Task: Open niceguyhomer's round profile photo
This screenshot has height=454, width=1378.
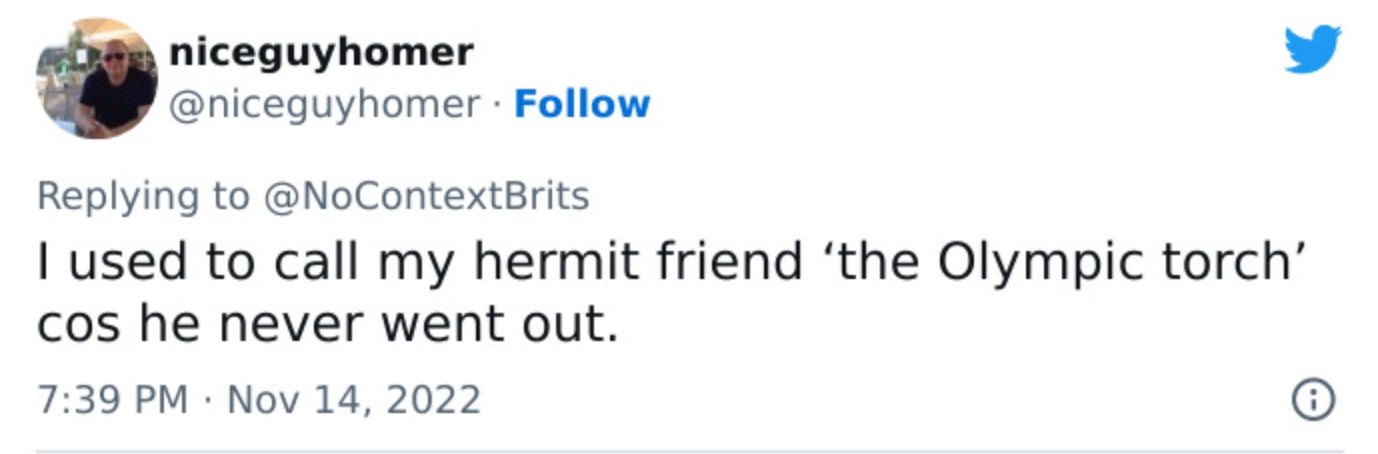Action: (x=96, y=78)
